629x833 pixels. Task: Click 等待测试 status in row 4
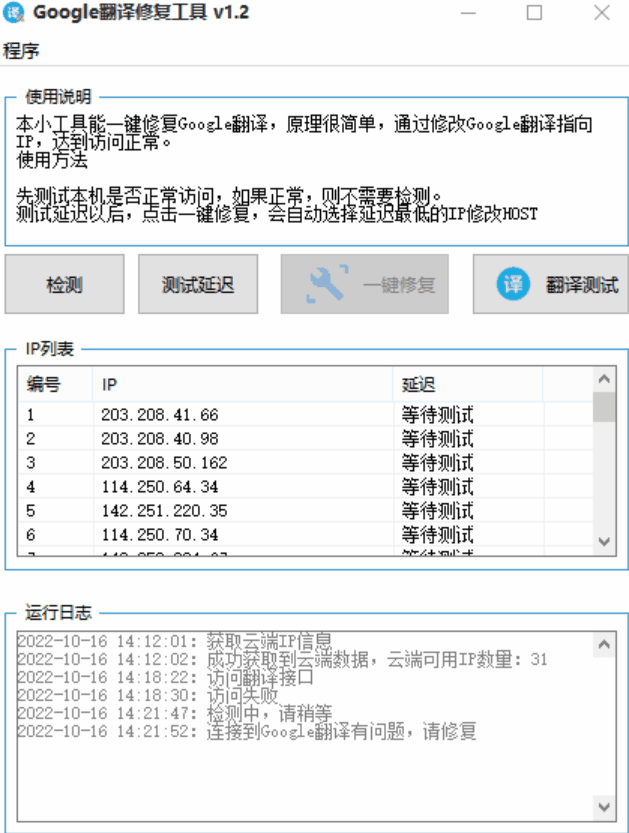pyautogui.click(x=437, y=486)
